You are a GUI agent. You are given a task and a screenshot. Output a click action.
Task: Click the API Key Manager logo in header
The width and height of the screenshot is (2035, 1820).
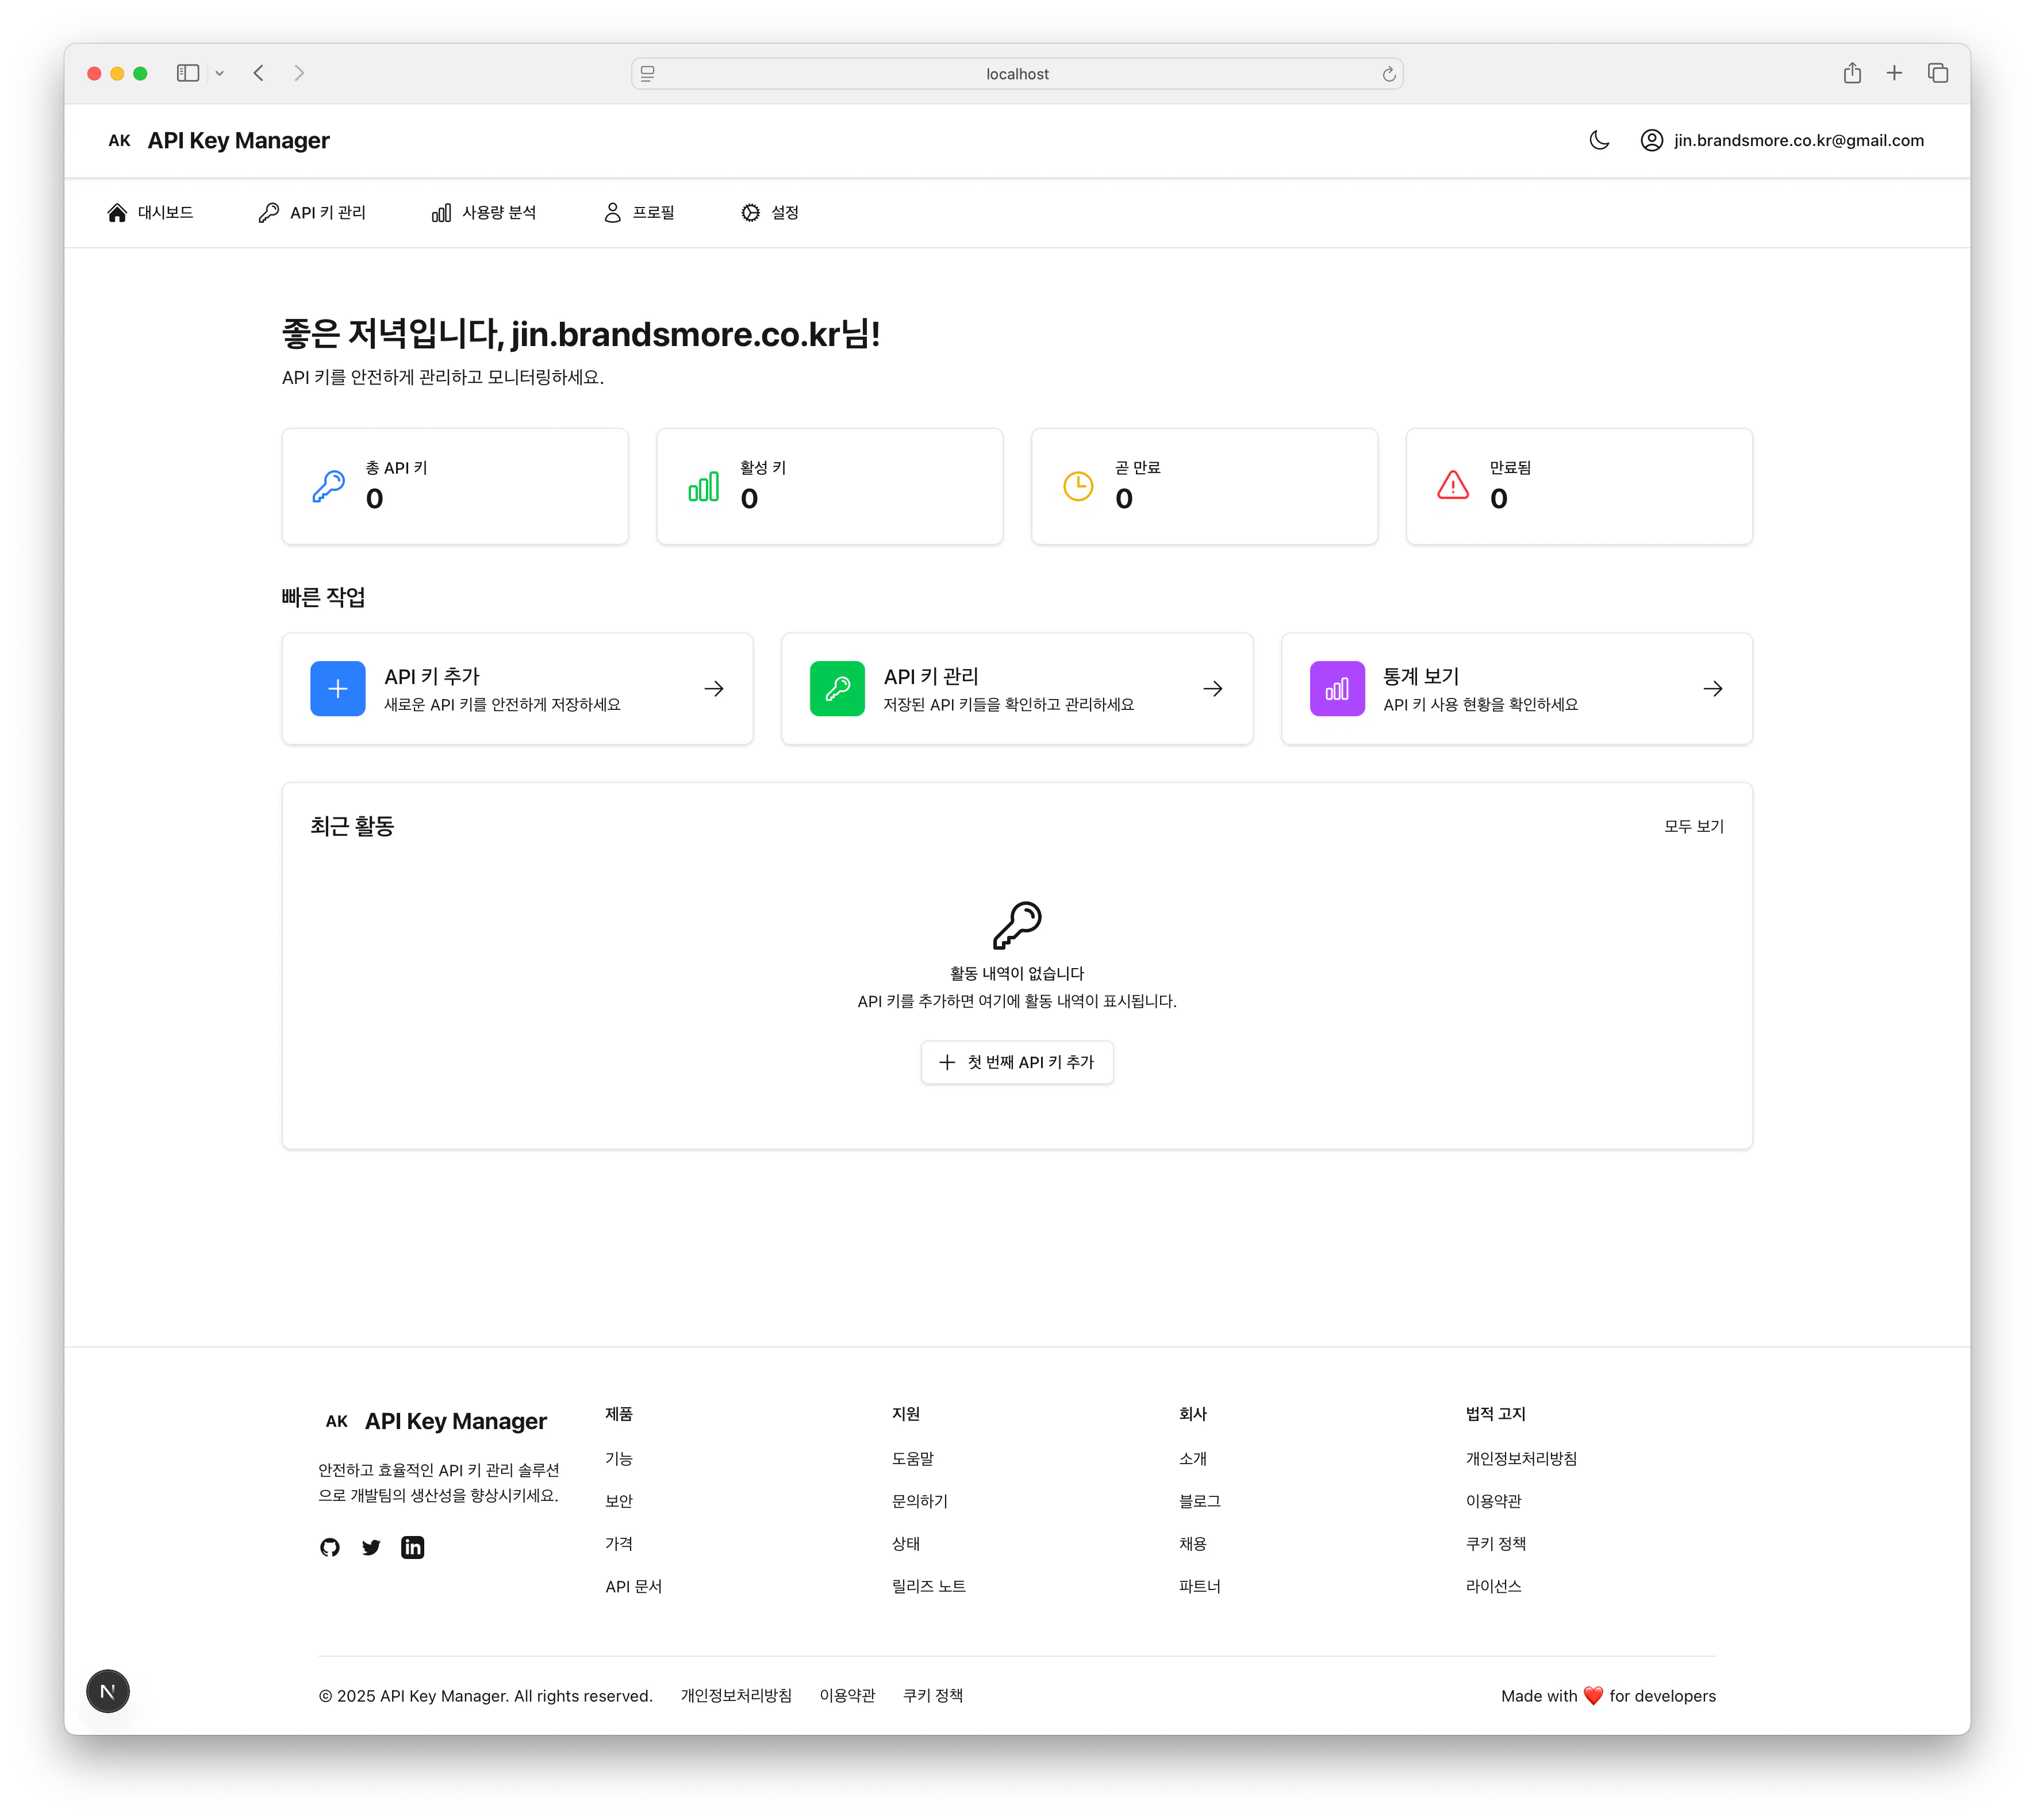click(x=218, y=140)
